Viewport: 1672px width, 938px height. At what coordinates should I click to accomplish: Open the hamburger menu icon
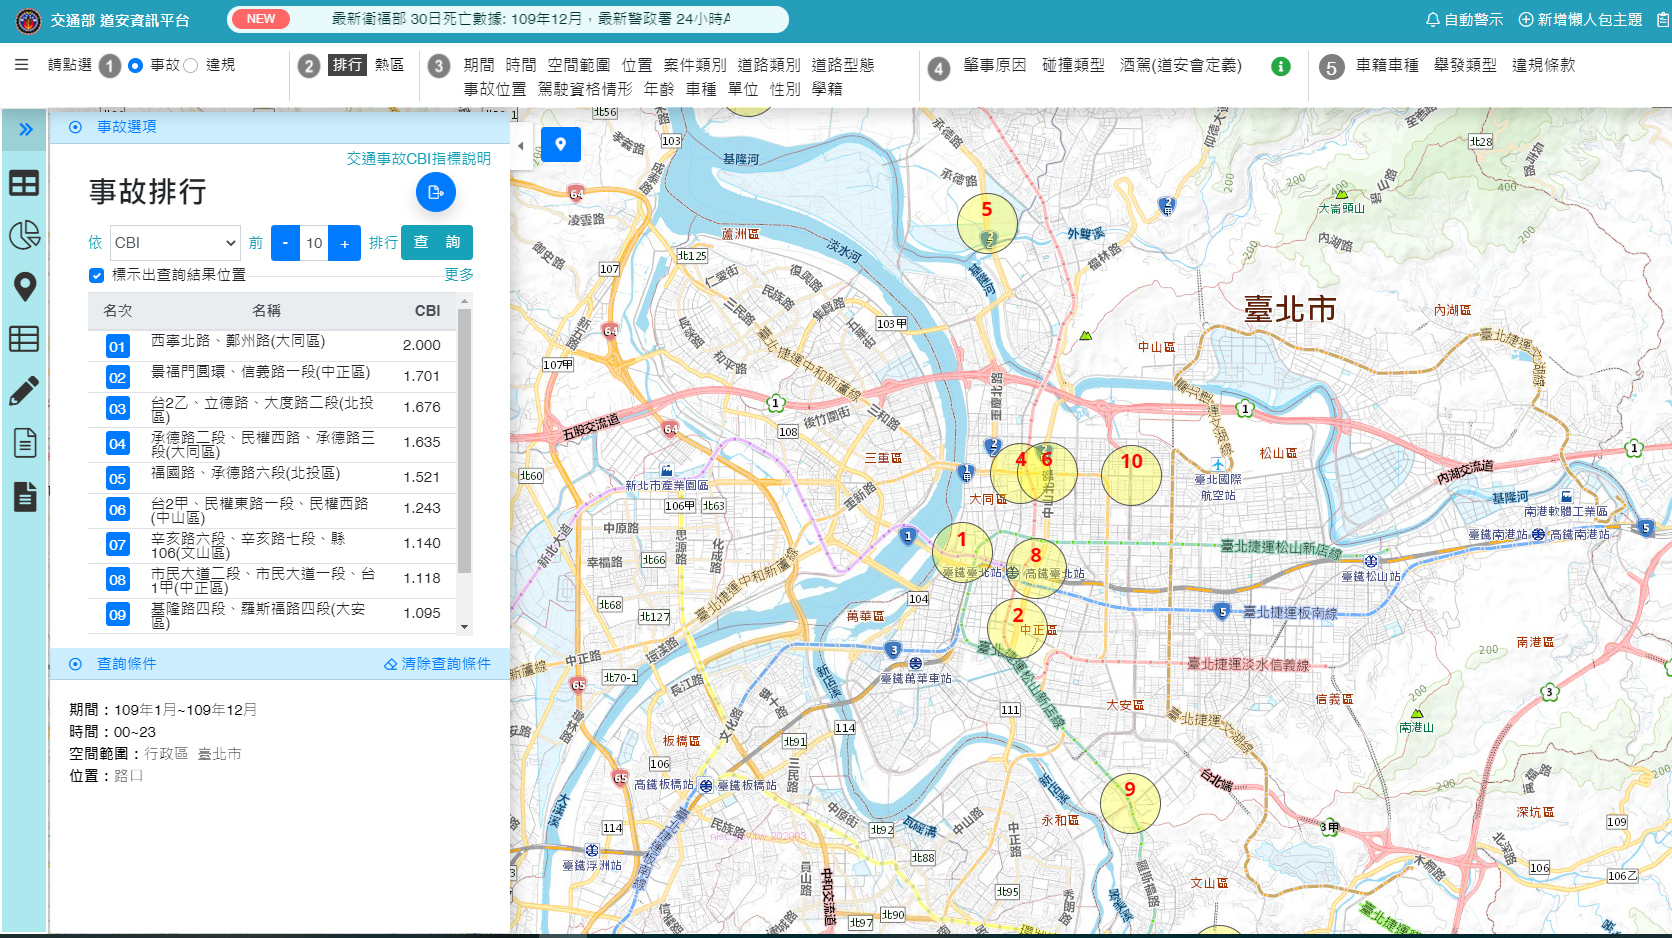point(21,65)
